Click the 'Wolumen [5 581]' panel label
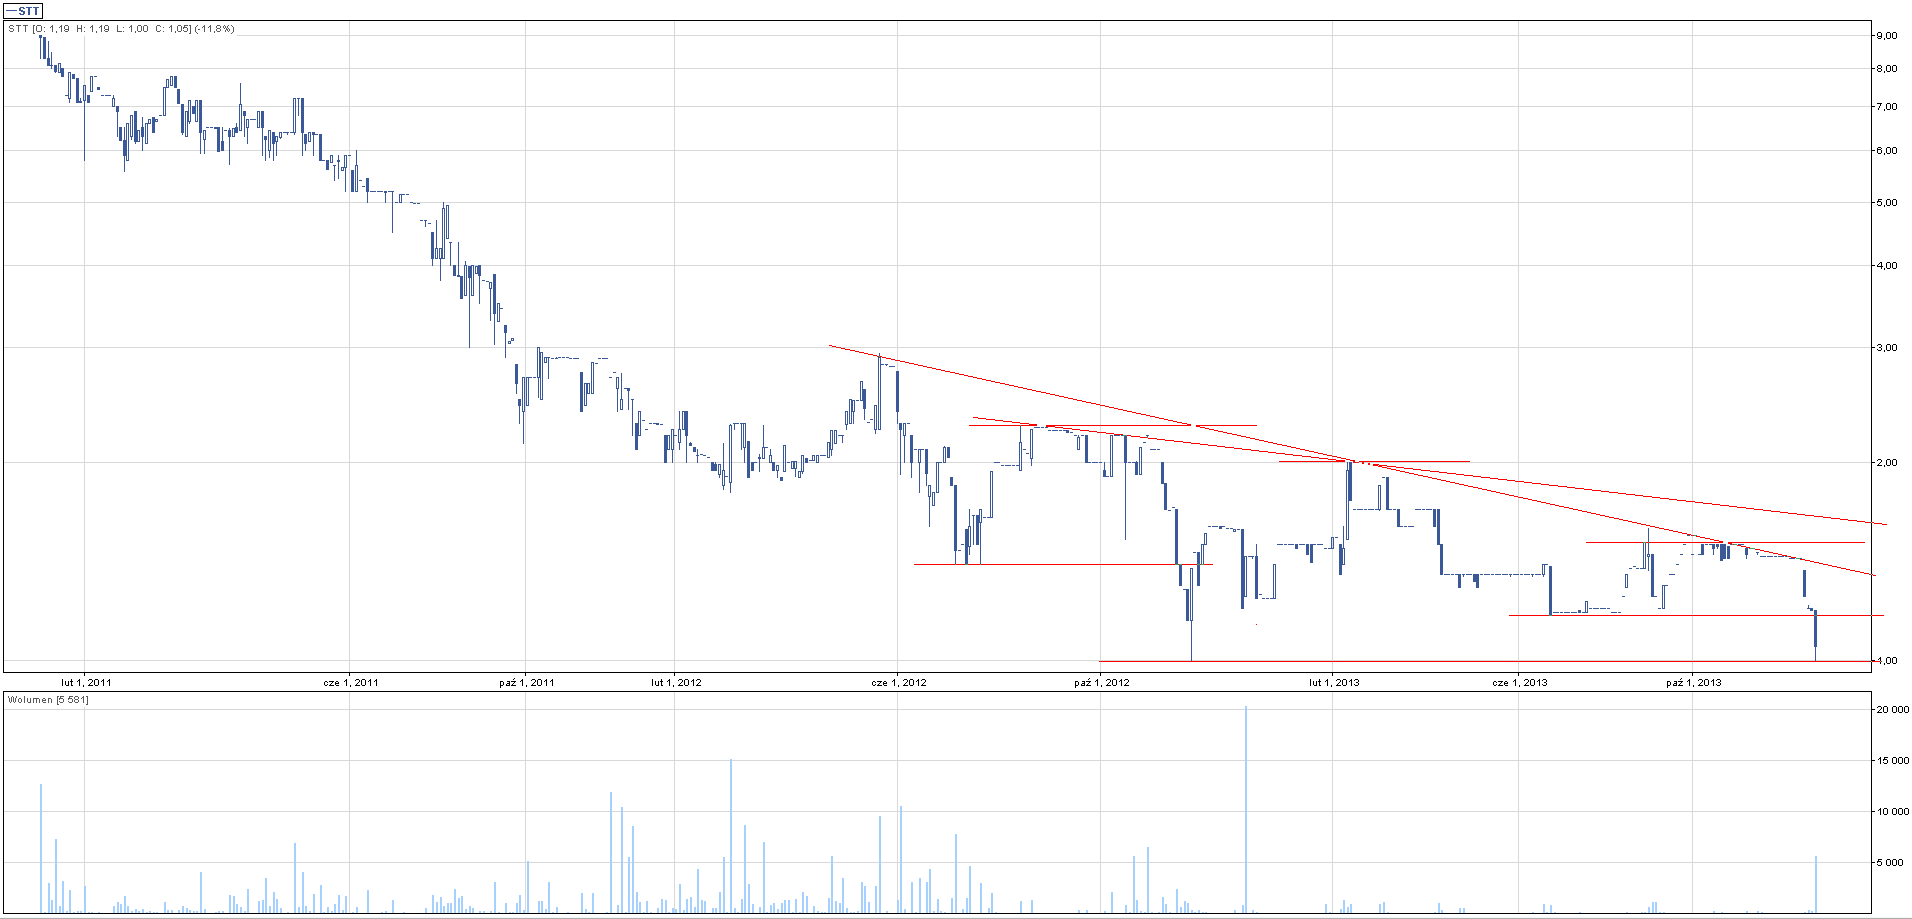This screenshot has height=919, width=1912. pos(48,700)
